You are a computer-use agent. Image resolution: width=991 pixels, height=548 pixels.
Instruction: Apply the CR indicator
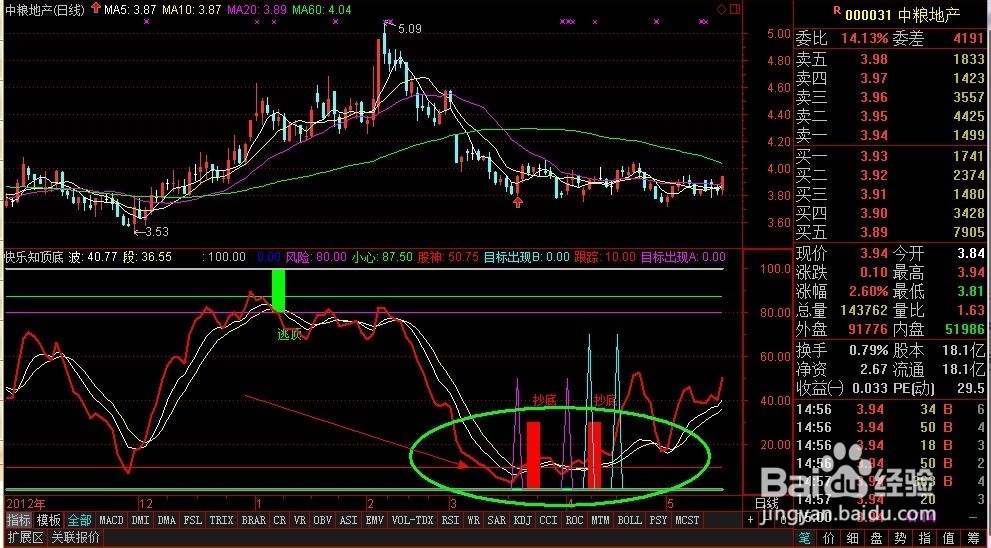tap(279, 520)
